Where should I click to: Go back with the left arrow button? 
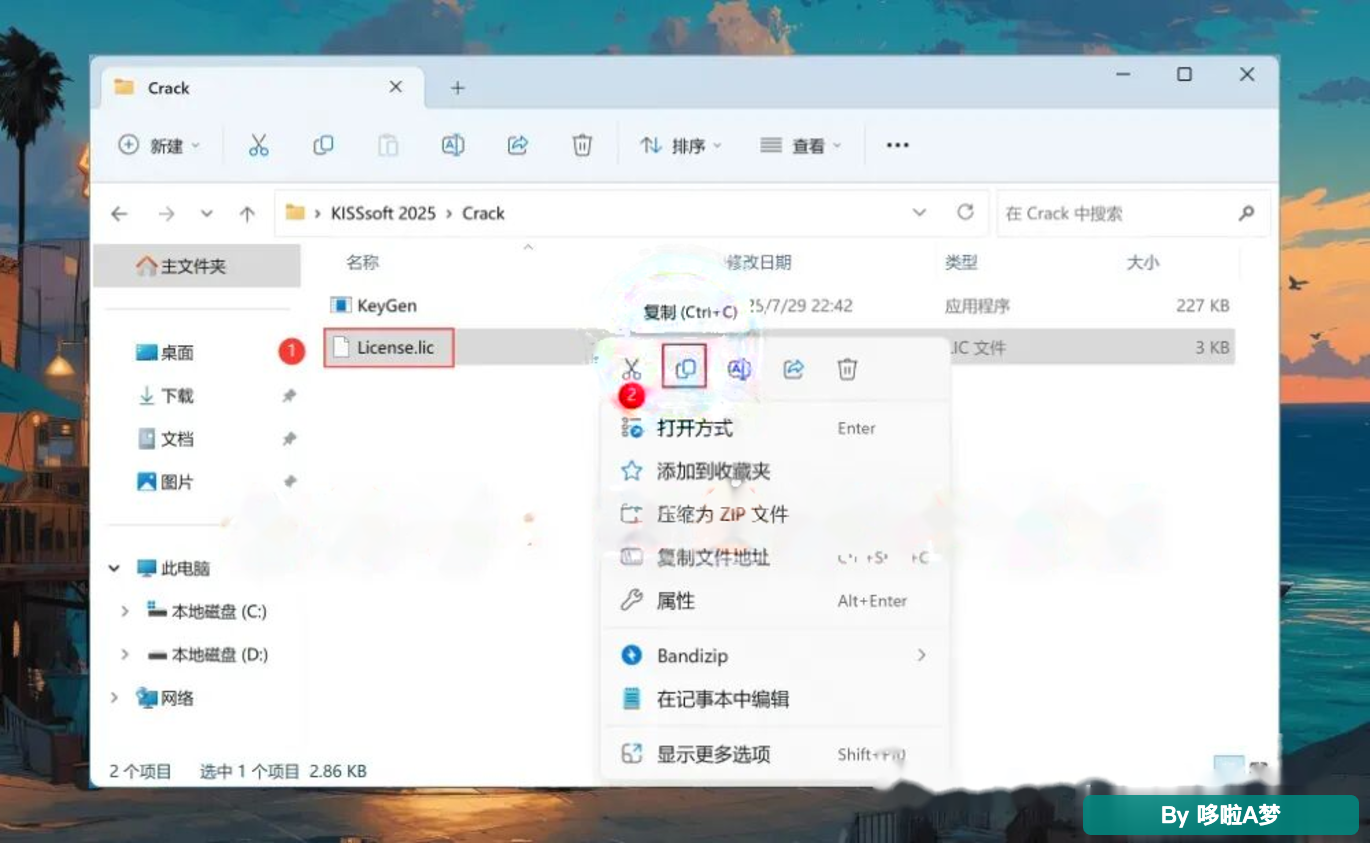pos(119,213)
